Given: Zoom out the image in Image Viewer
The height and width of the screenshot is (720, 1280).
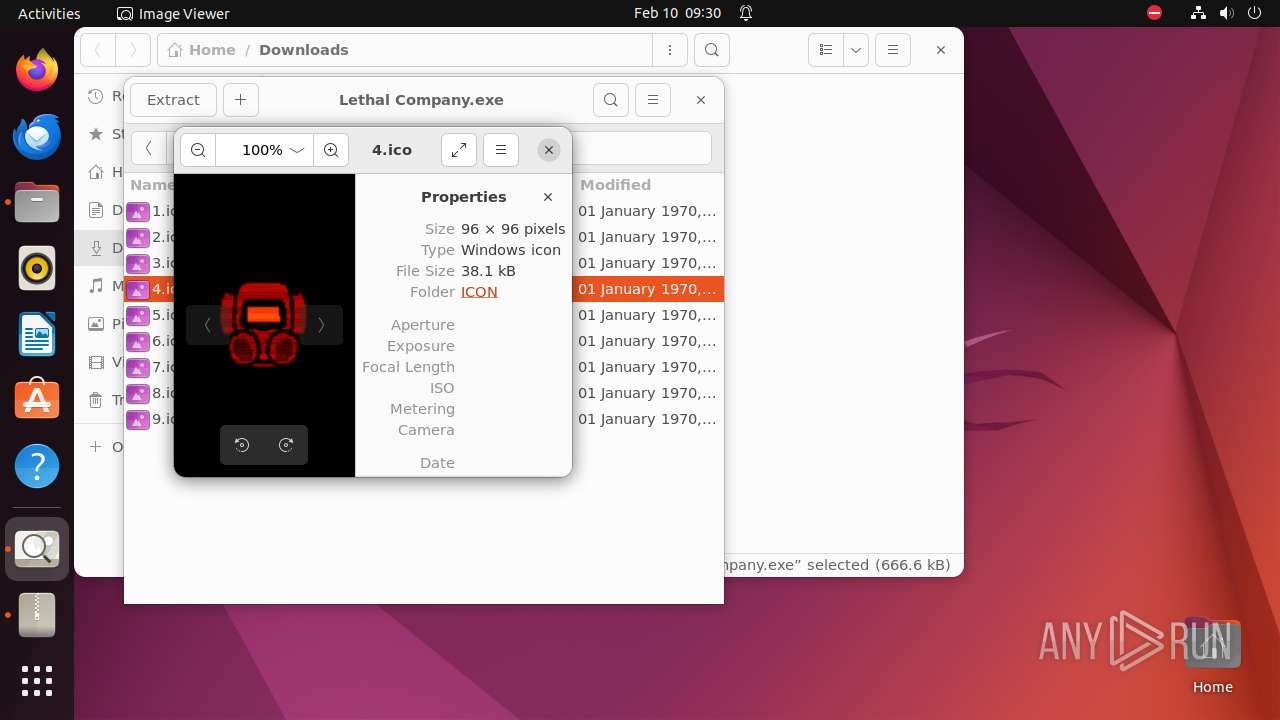Looking at the screenshot, I should coord(198,150).
